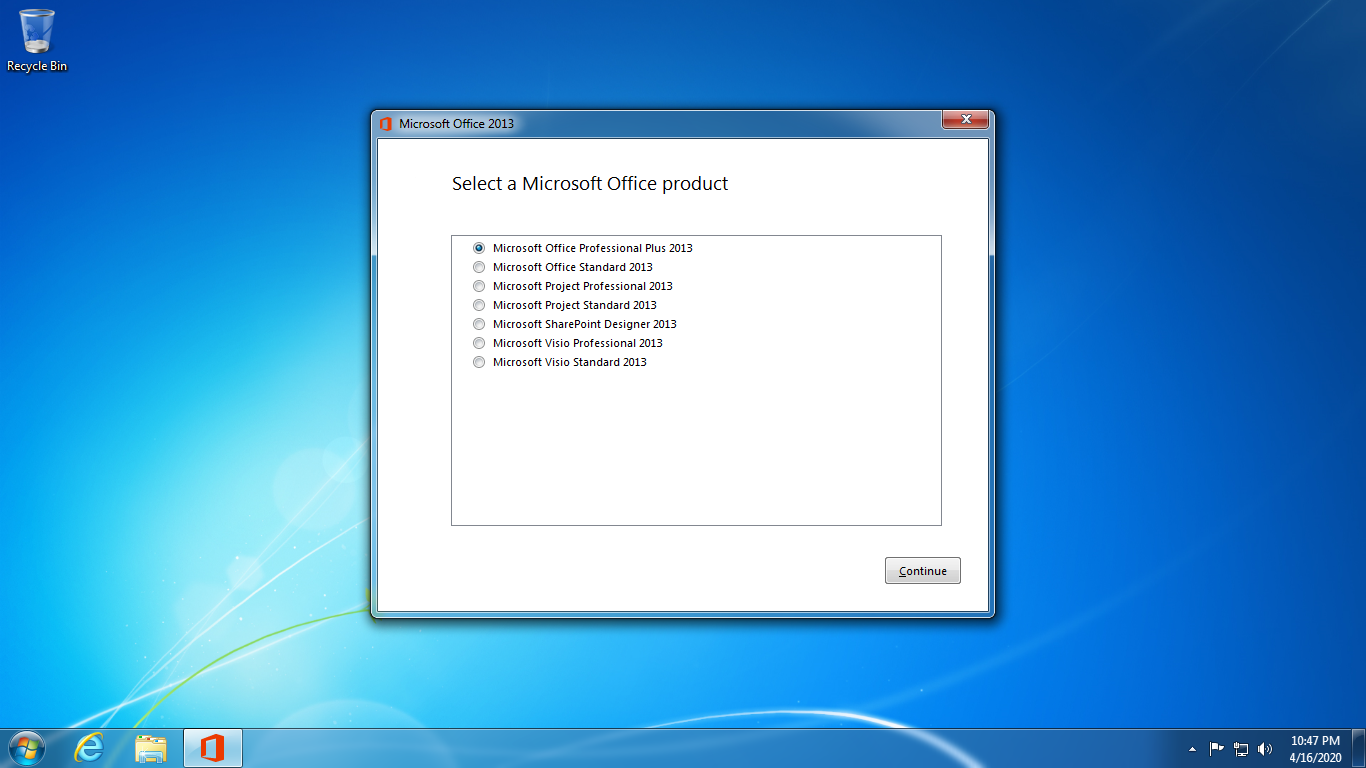Viewport: 1366px width, 768px height.
Task: Open Windows Explorer from taskbar
Action: point(151,748)
